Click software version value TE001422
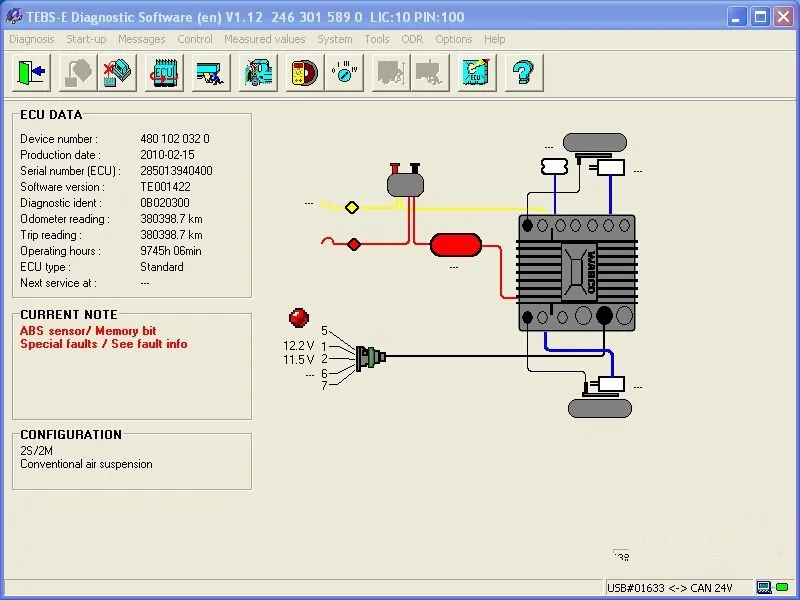This screenshot has width=800, height=600. point(165,187)
